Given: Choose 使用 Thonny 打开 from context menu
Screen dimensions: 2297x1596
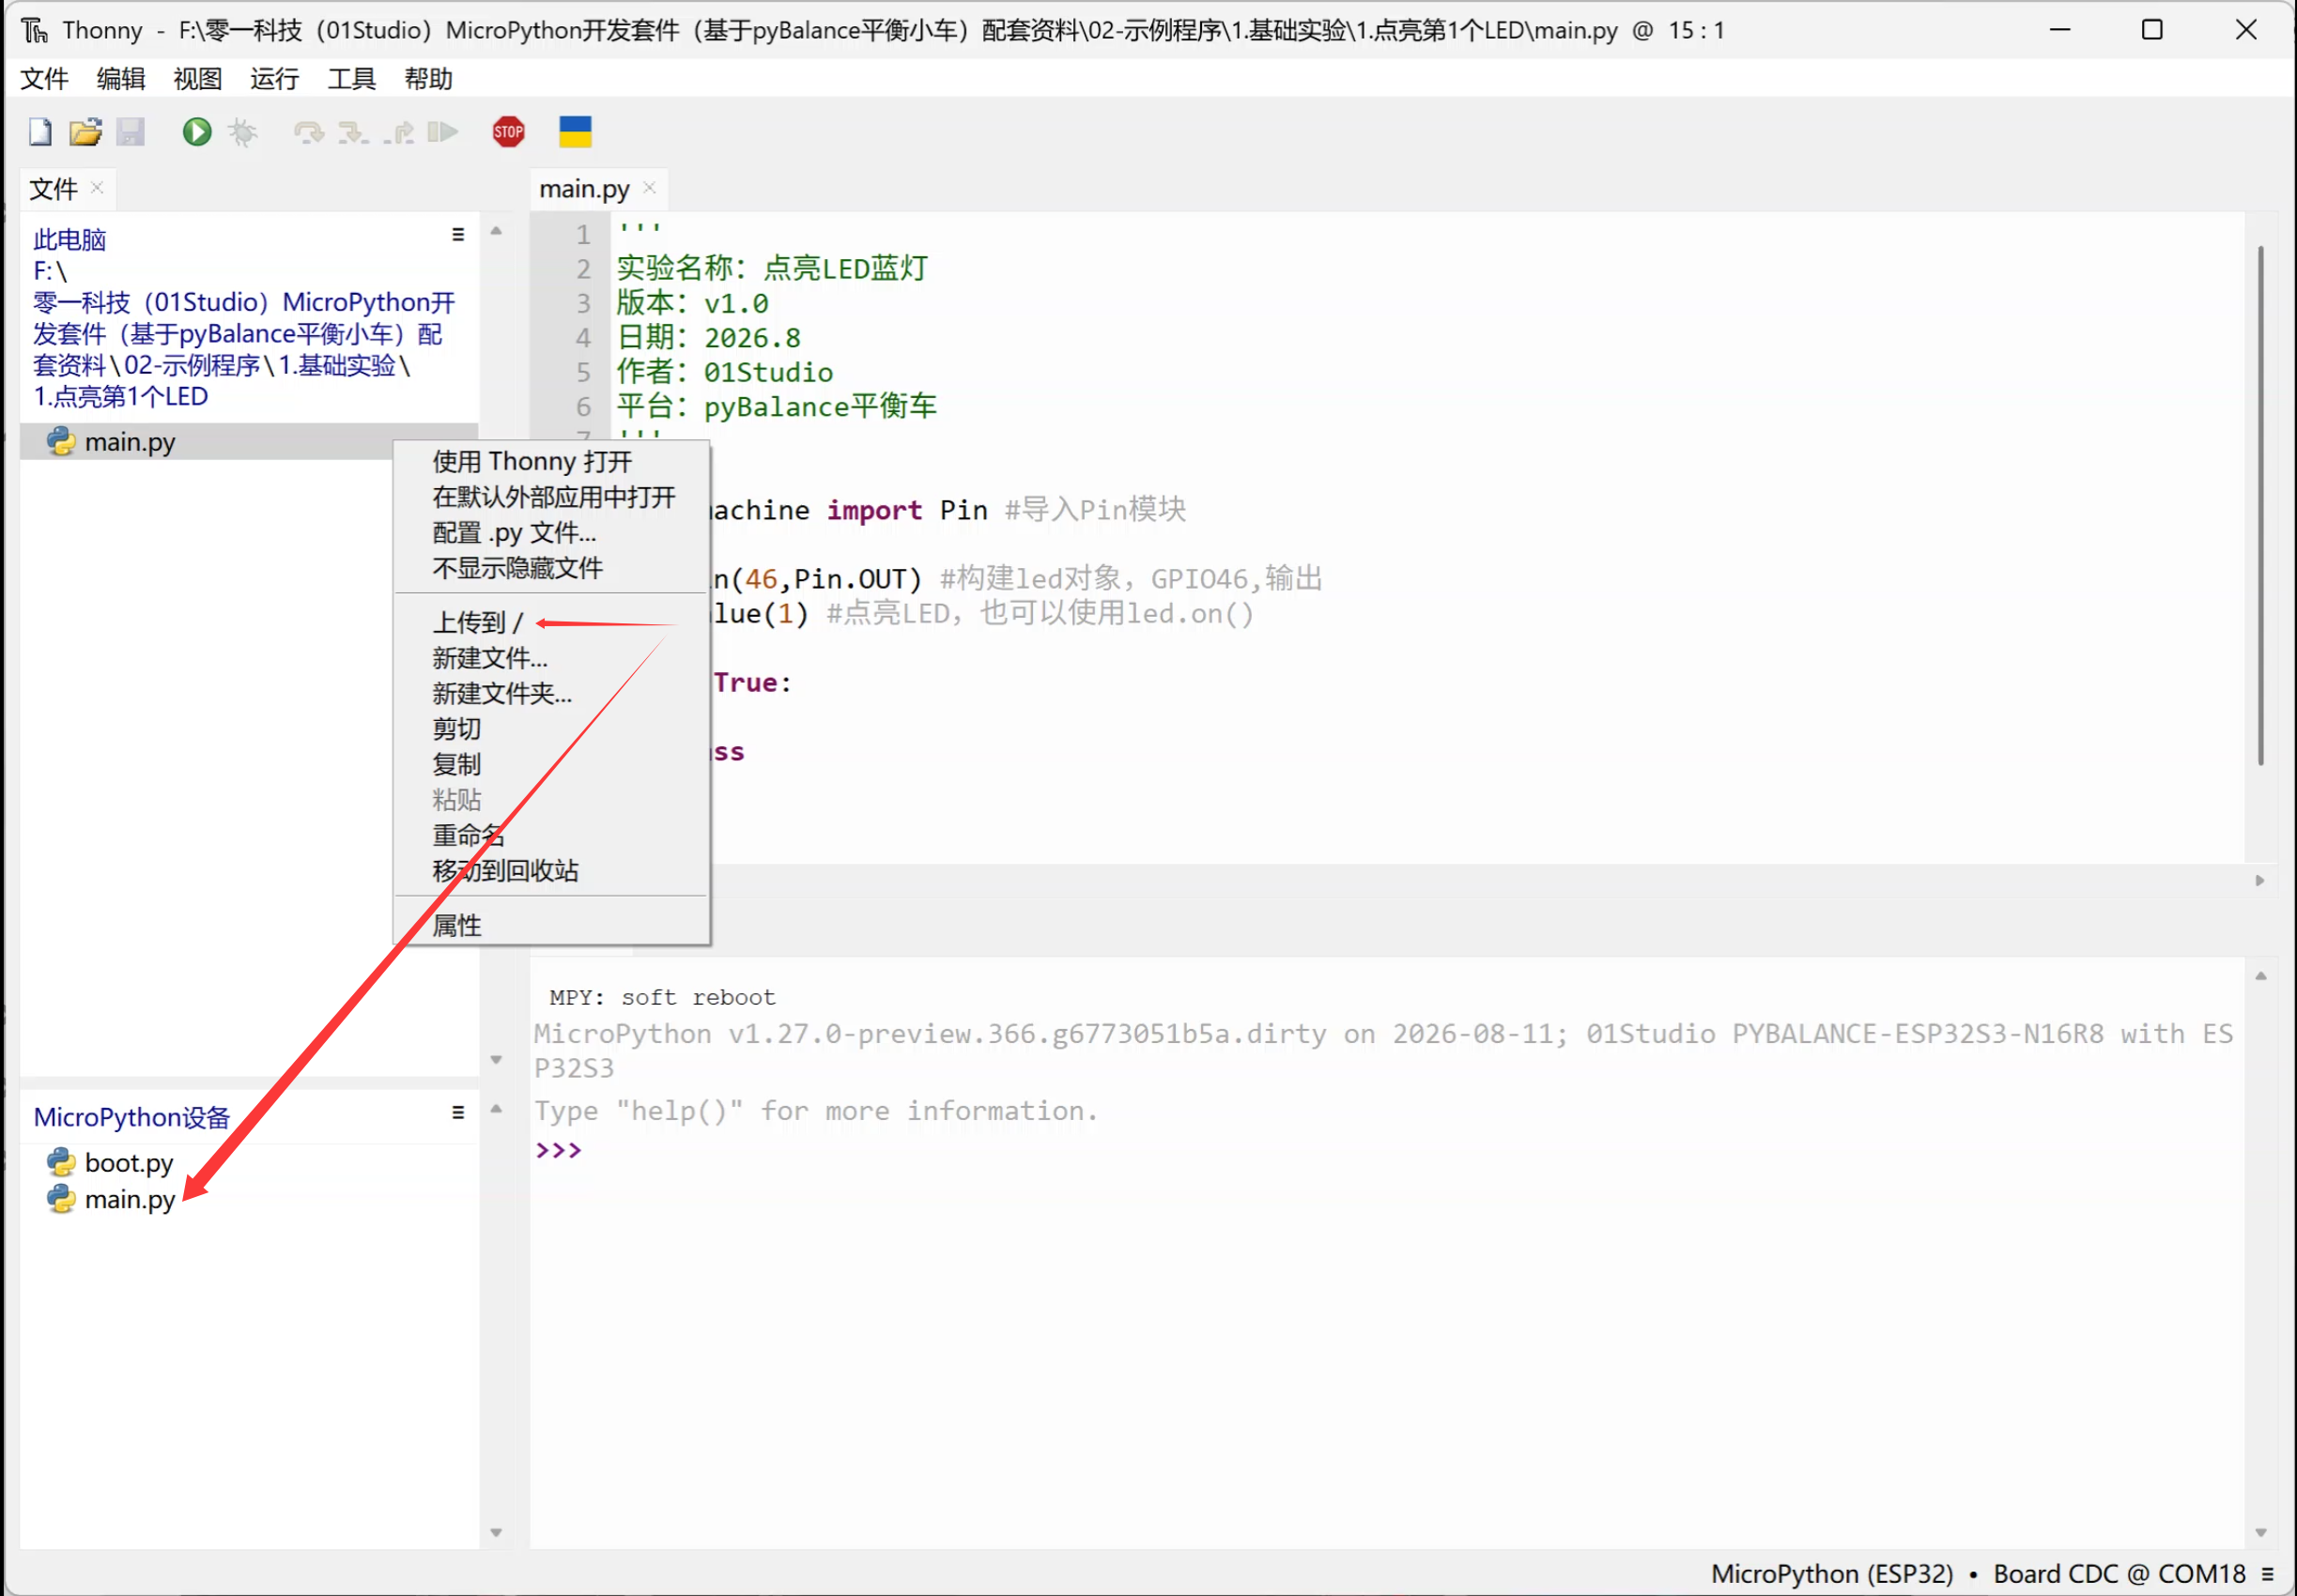Looking at the screenshot, I should (552, 461).
